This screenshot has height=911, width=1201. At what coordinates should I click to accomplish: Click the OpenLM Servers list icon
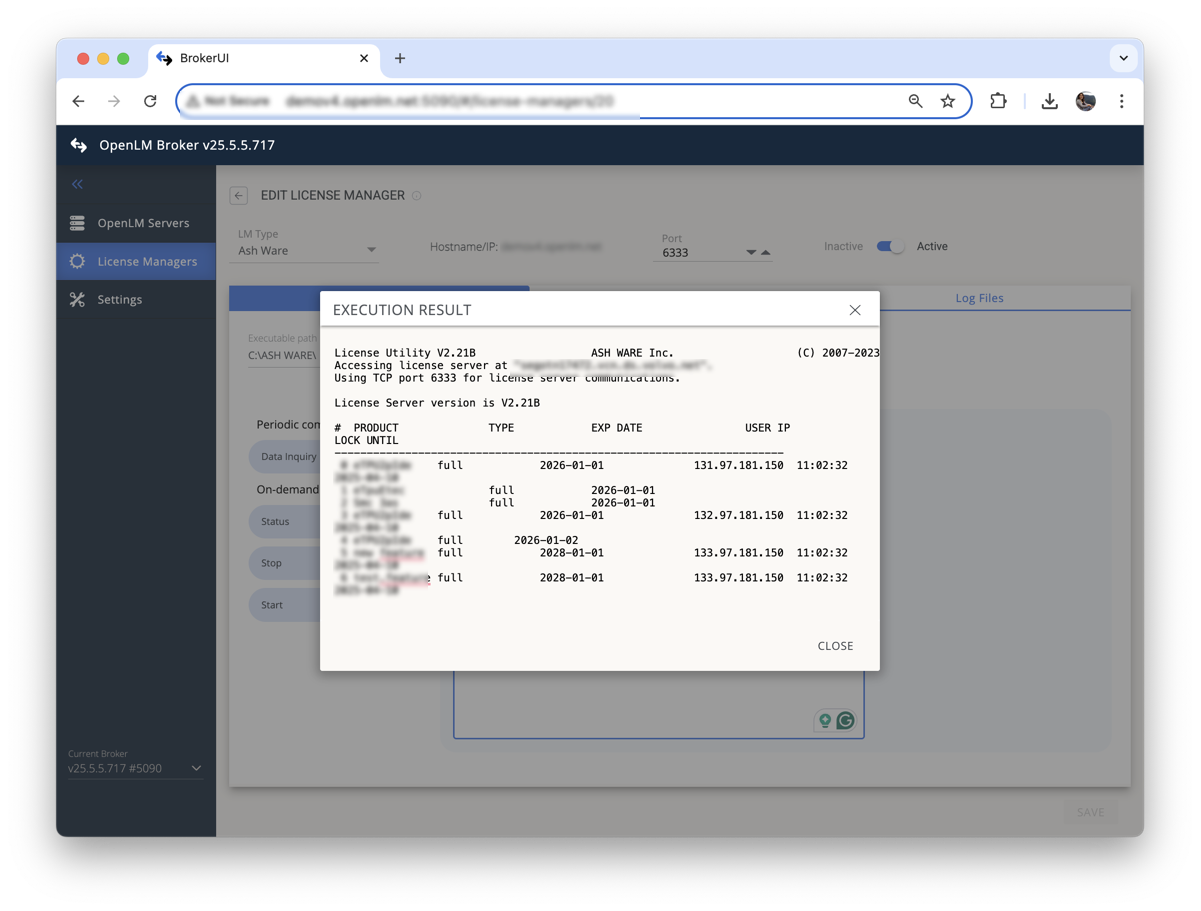point(76,223)
